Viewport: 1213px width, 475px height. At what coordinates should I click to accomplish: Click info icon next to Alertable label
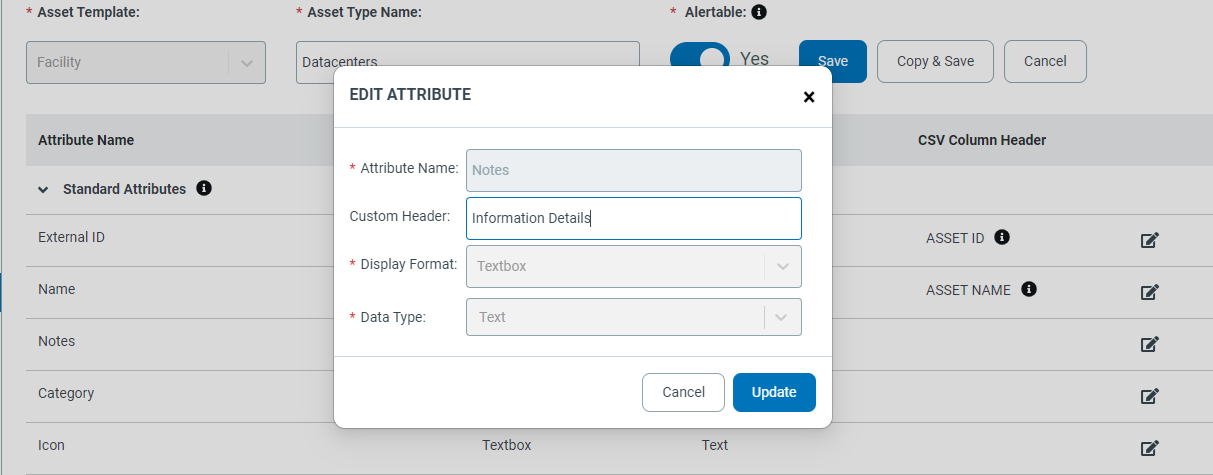(759, 12)
